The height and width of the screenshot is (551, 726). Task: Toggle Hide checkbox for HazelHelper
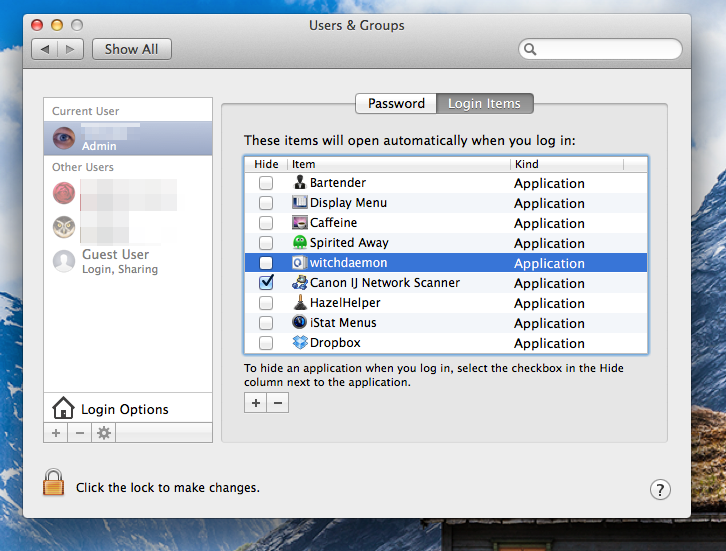[266, 303]
